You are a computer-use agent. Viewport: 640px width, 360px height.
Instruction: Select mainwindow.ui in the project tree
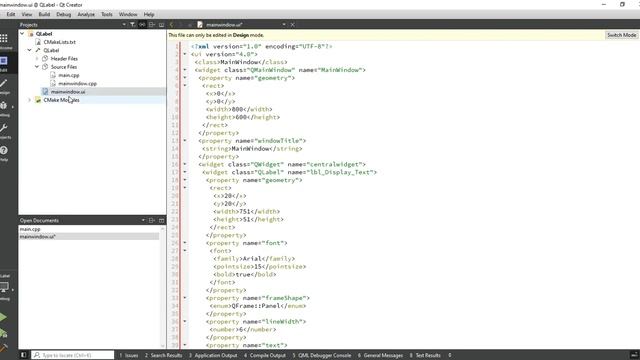68,92
